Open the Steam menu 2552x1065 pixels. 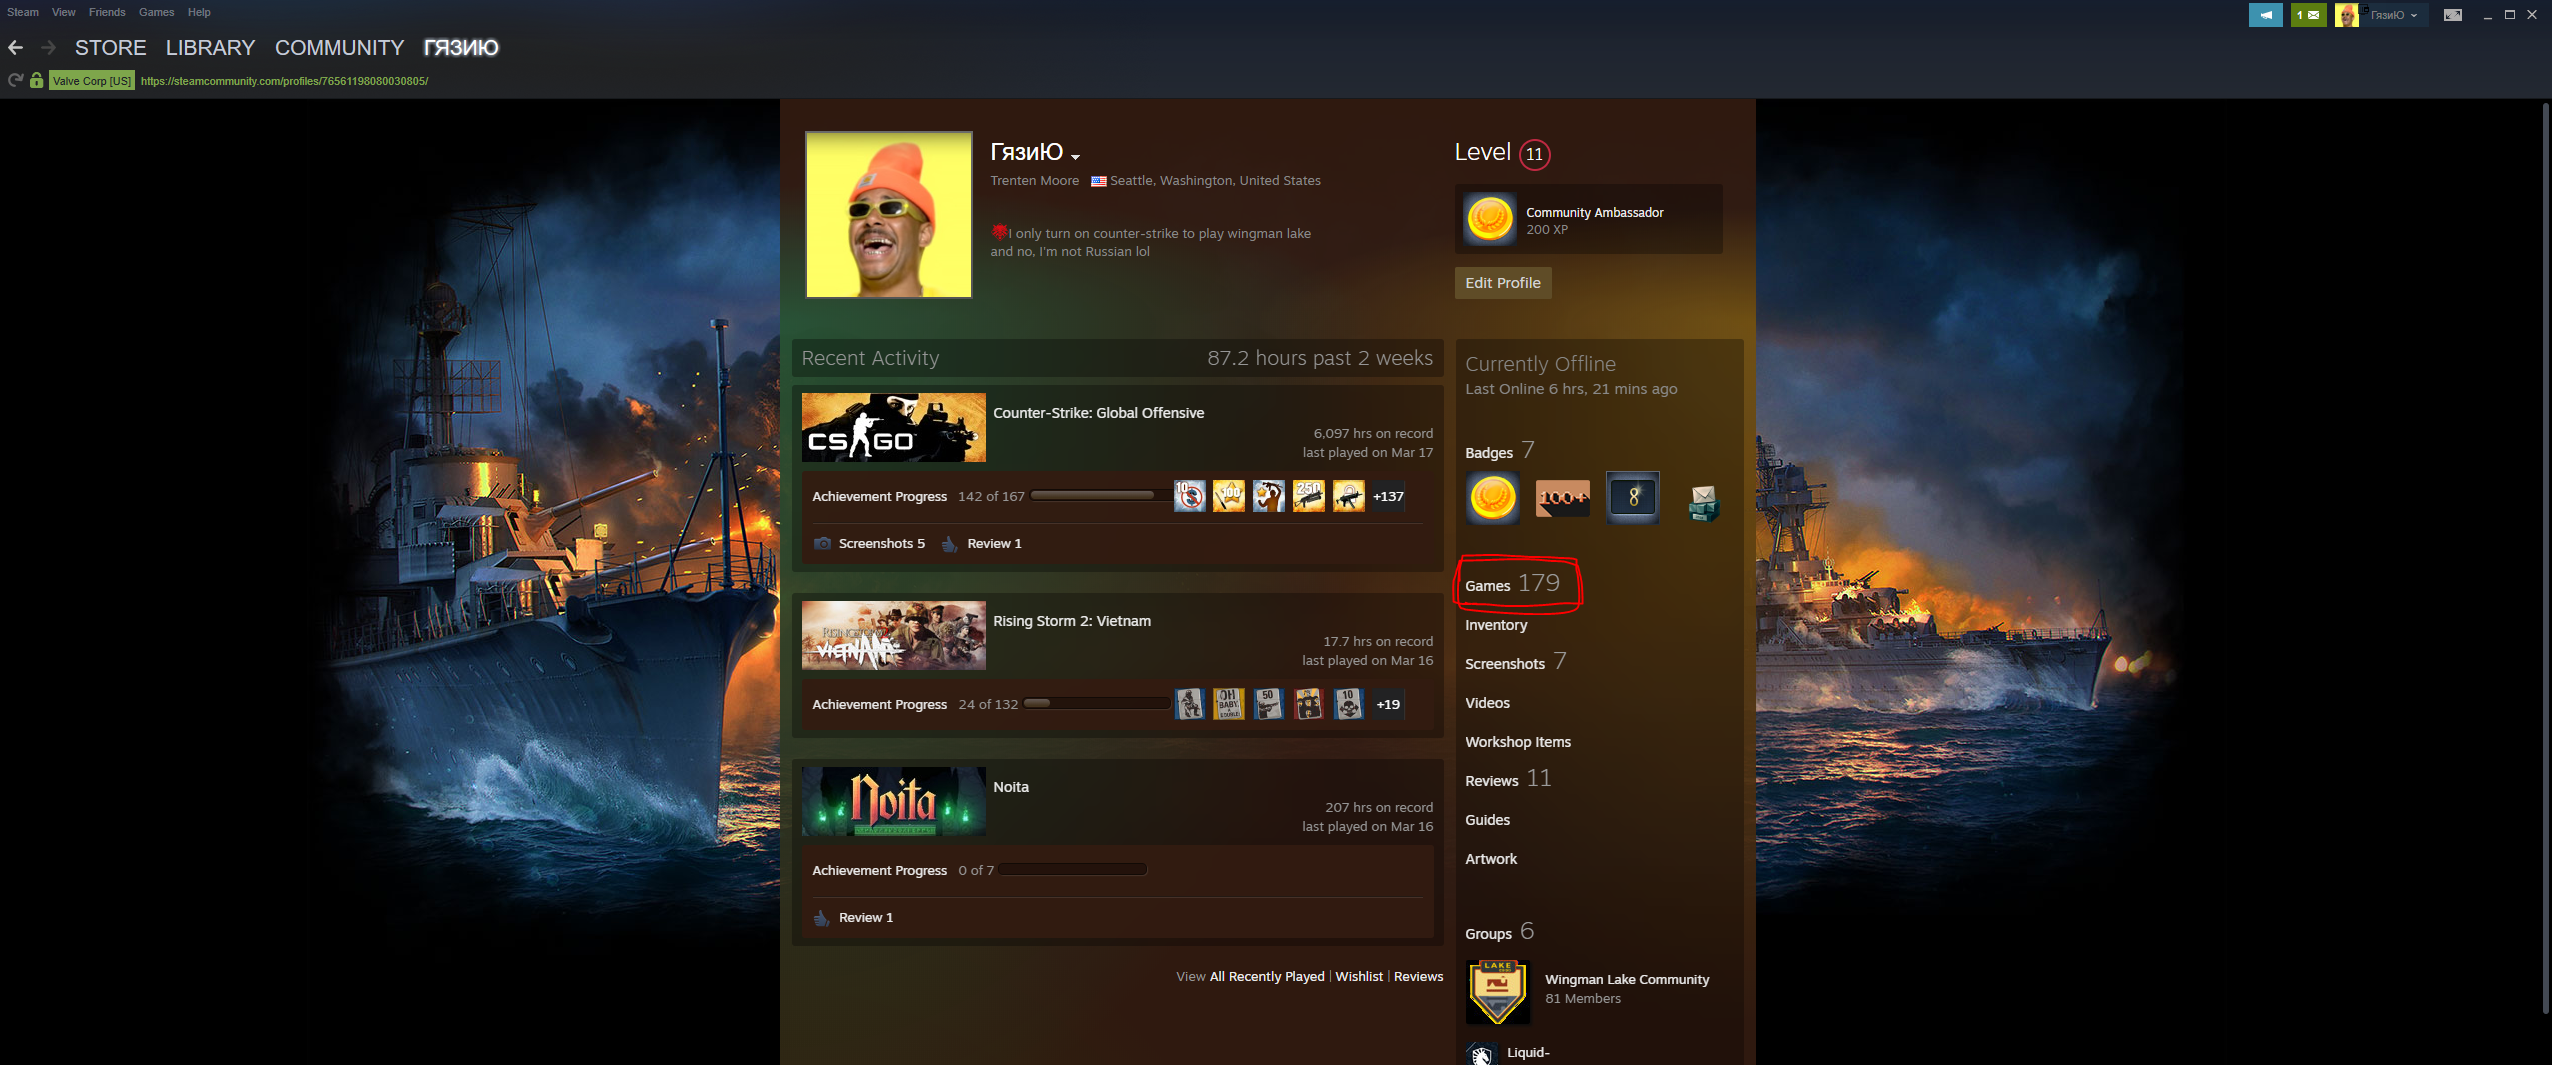(23, 12)
